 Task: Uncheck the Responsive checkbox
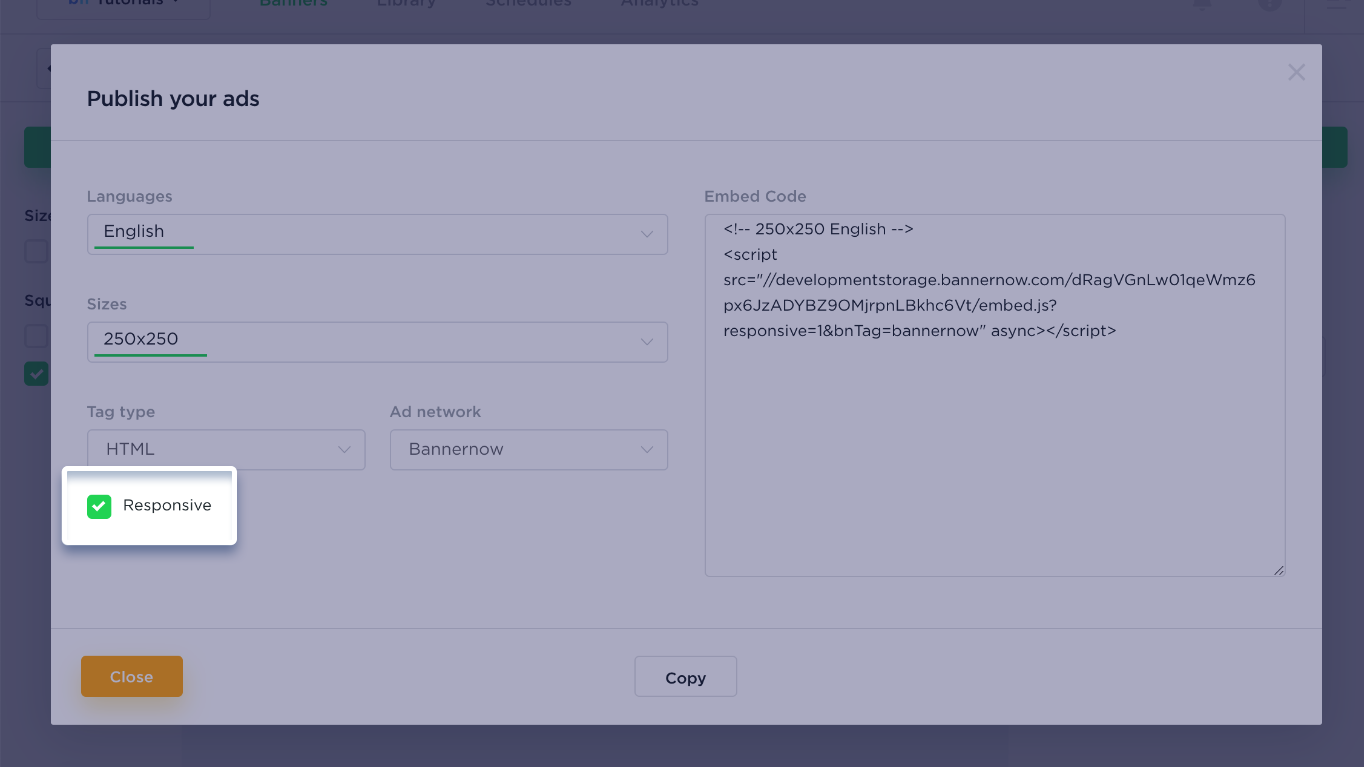[x=99, y=506]
